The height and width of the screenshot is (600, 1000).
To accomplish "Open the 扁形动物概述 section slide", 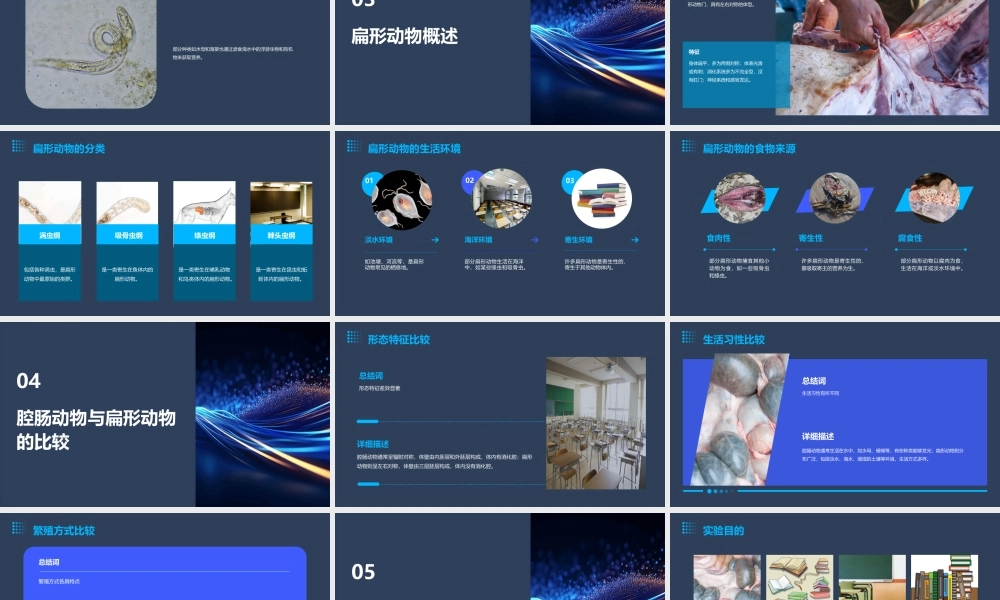I will point(499,62).
